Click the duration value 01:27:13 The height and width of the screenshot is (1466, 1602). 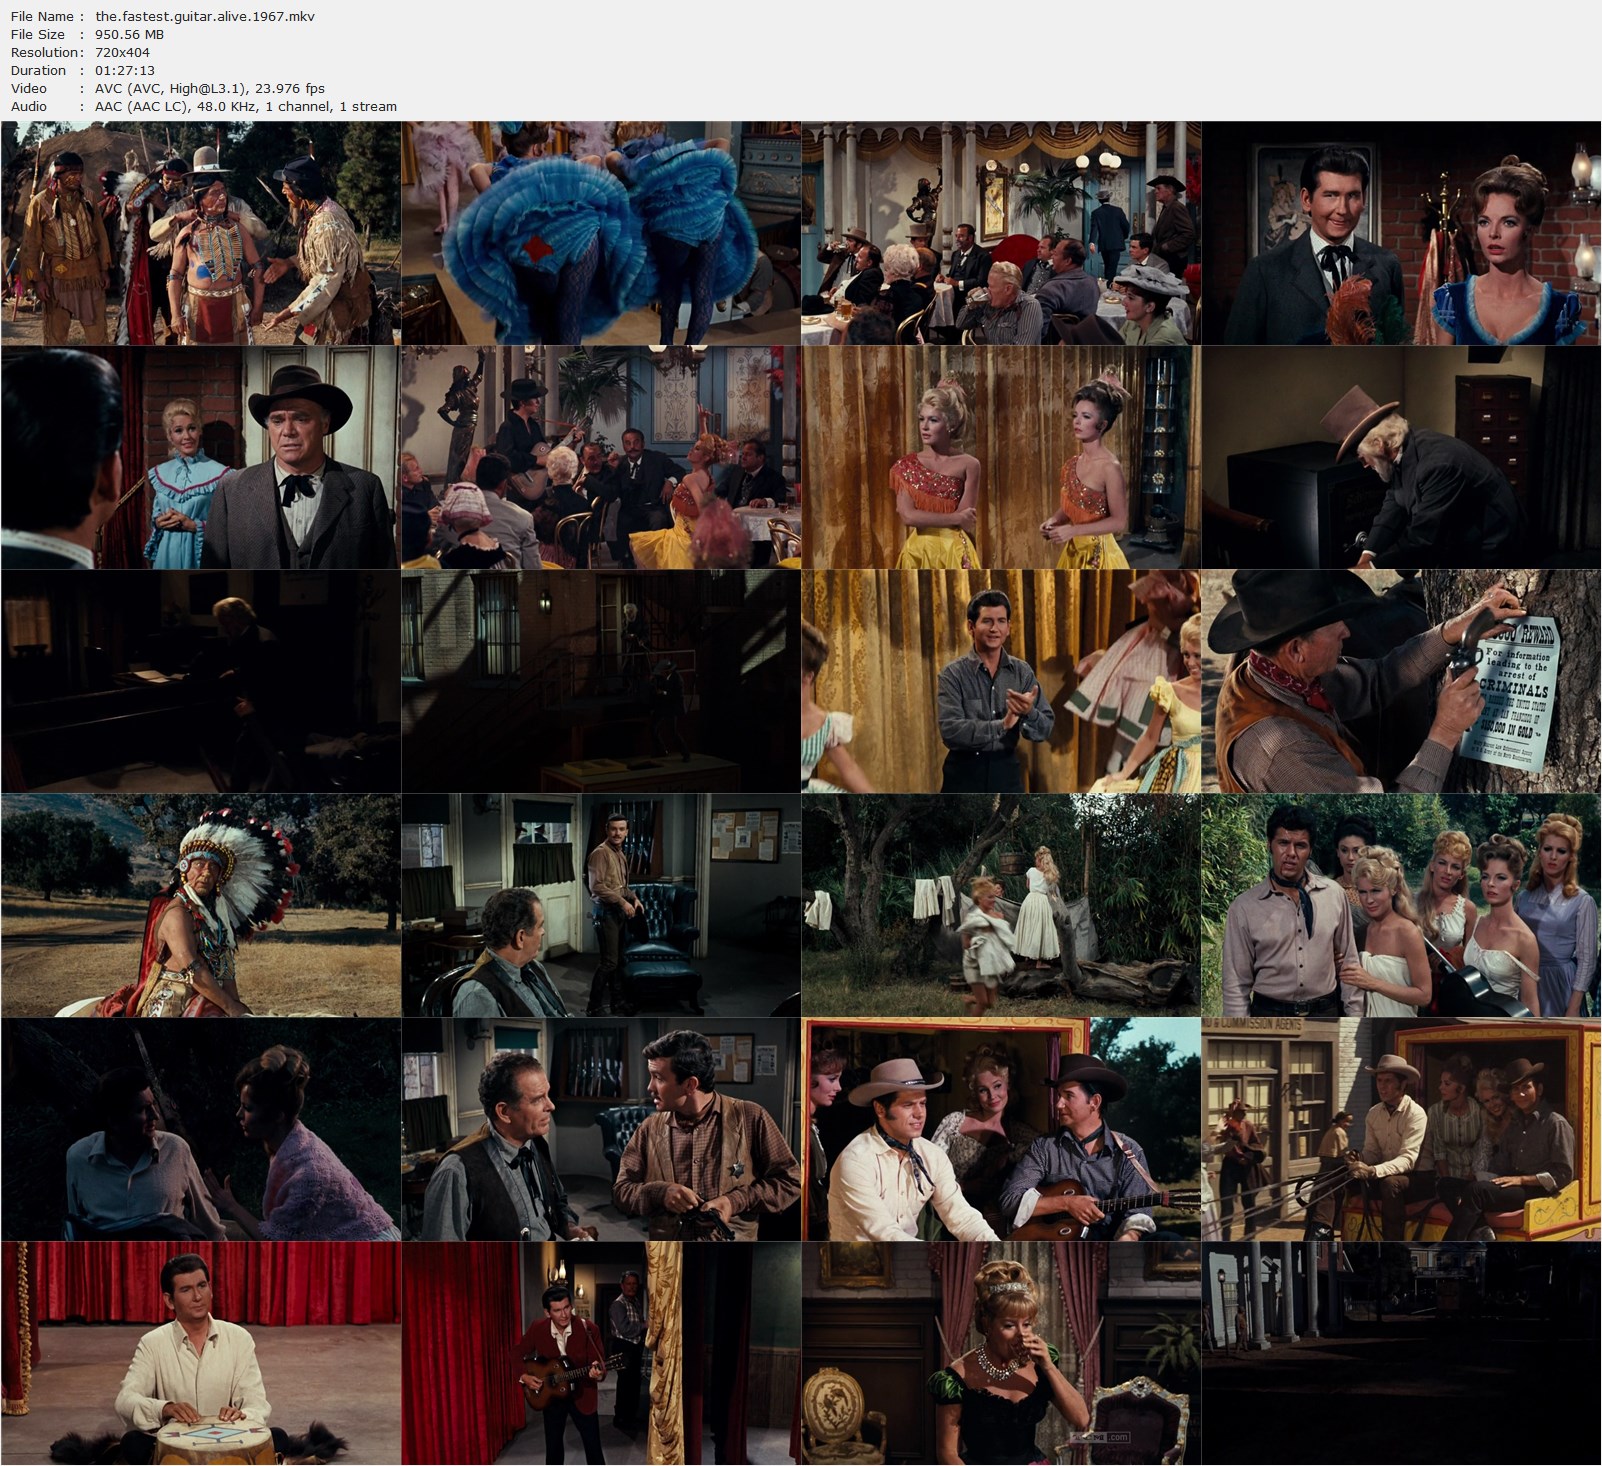point(125,70)
